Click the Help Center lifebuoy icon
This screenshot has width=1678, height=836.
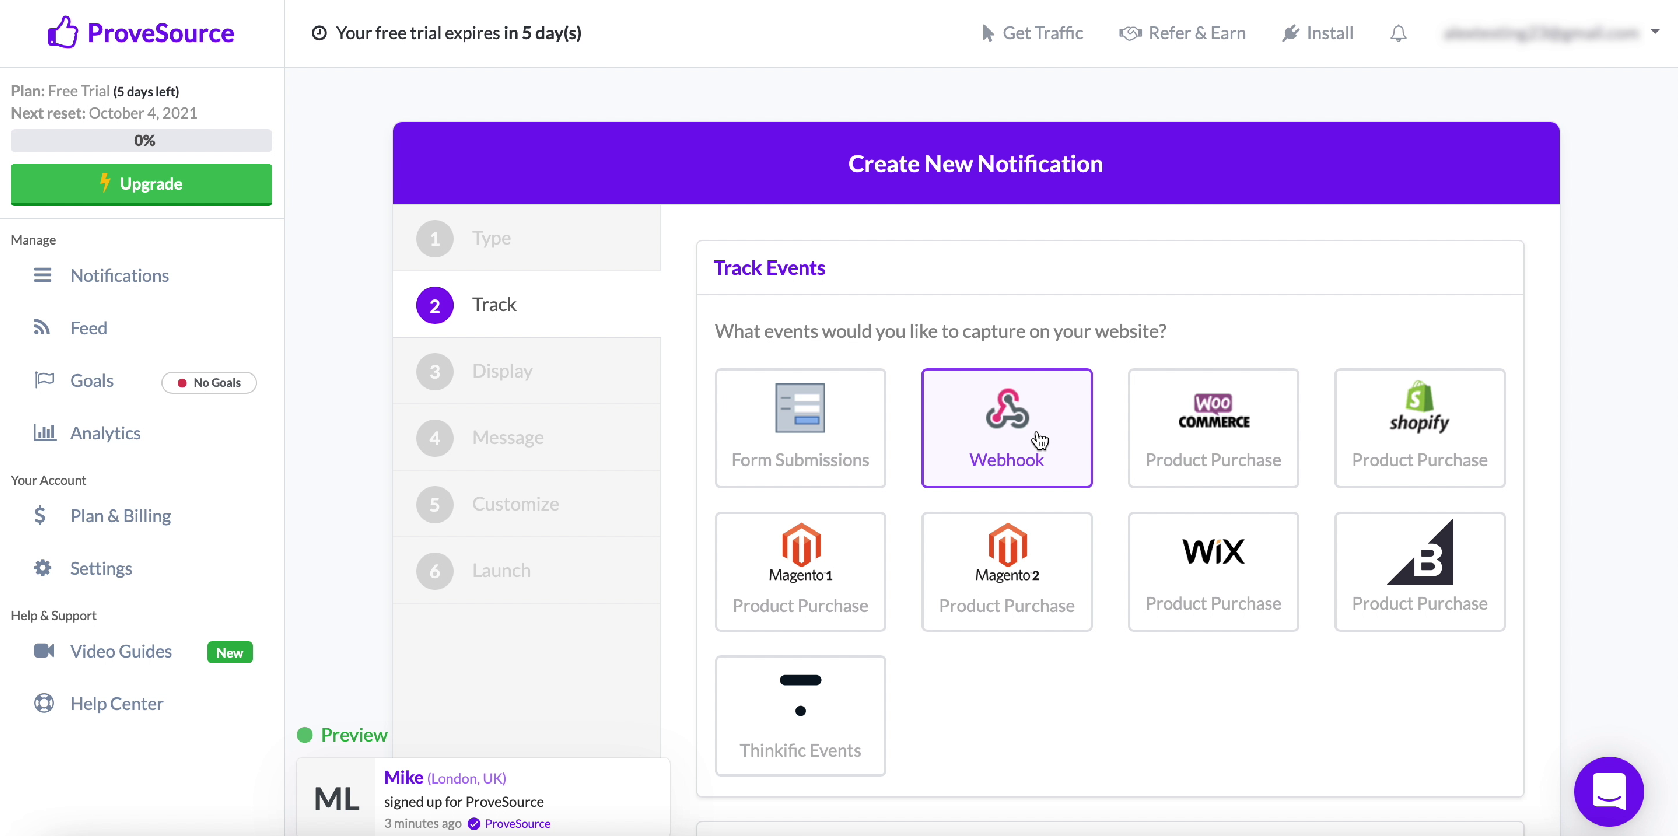(44, 703)
